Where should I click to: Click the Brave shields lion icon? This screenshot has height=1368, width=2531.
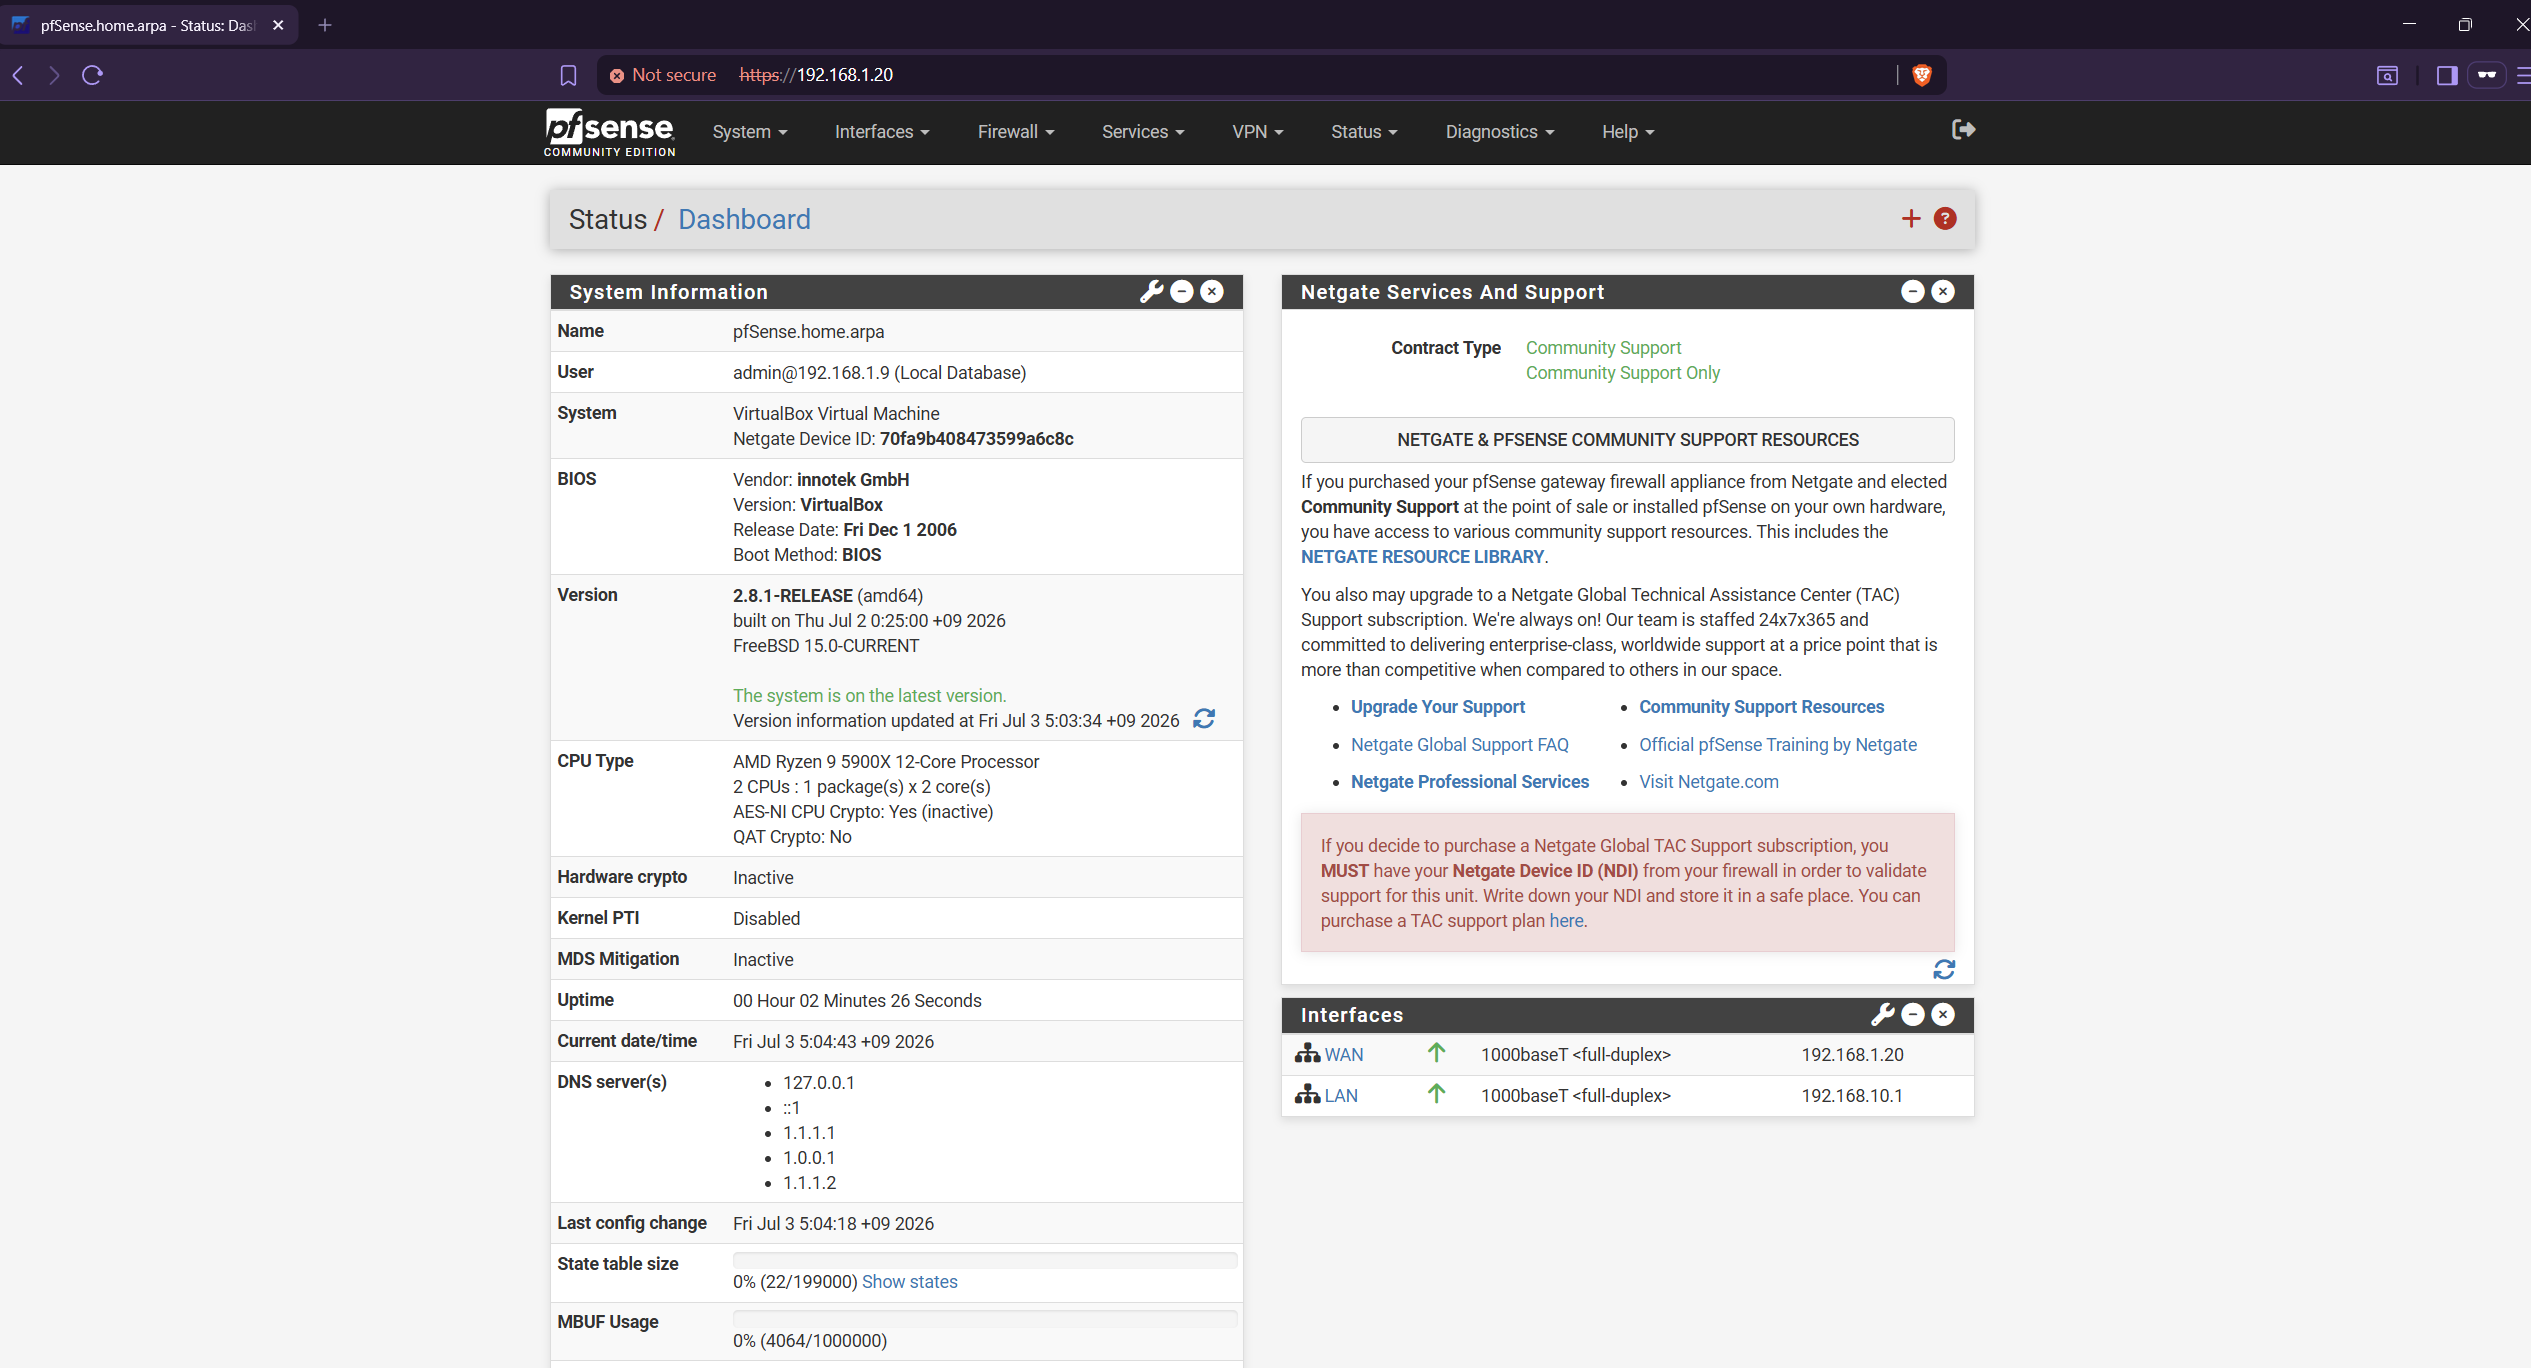tap(1922, 75)
